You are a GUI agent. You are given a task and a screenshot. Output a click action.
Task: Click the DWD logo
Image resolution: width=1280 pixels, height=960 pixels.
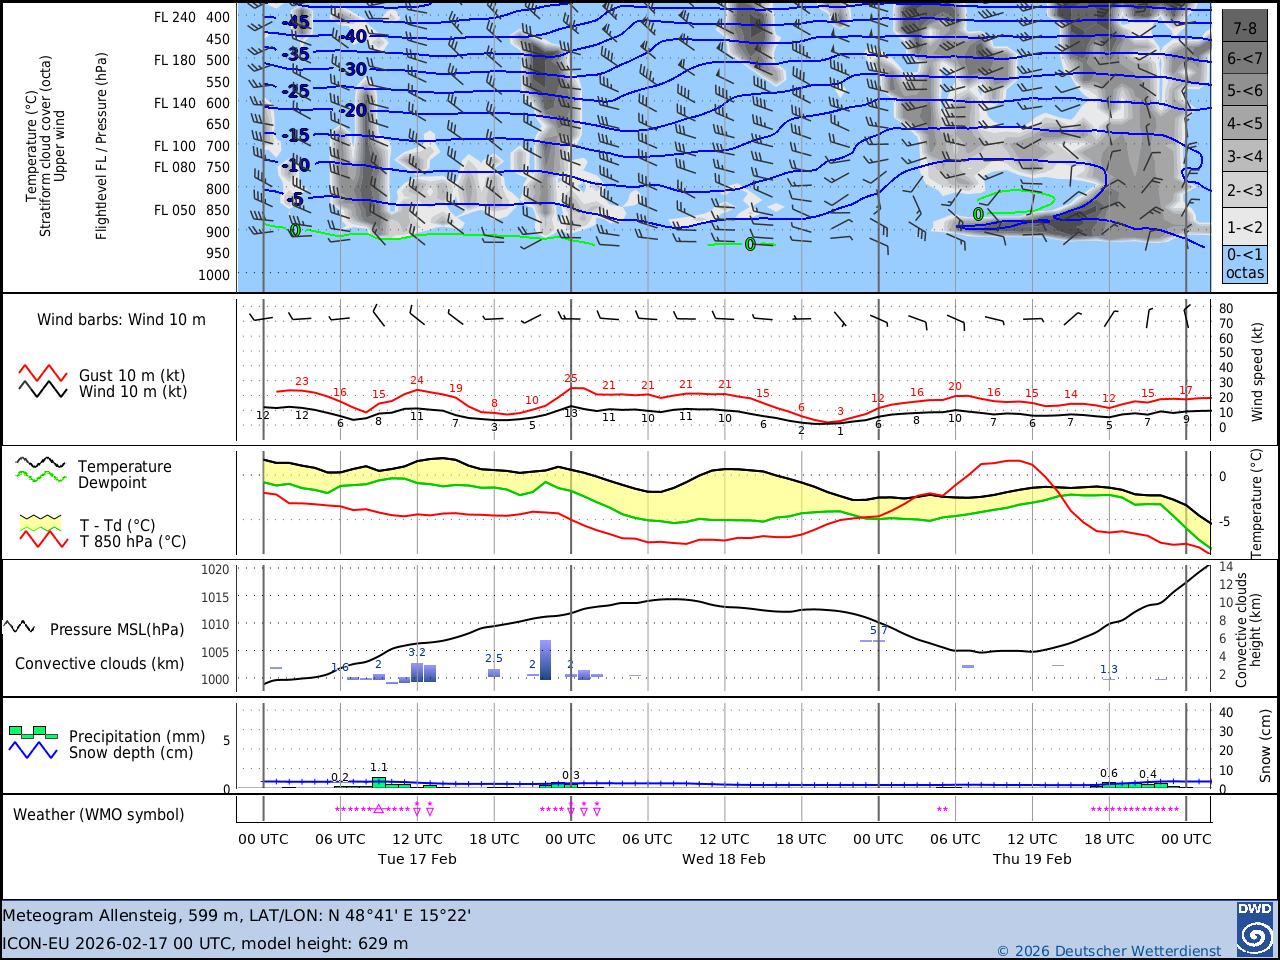click(1254, 929)
